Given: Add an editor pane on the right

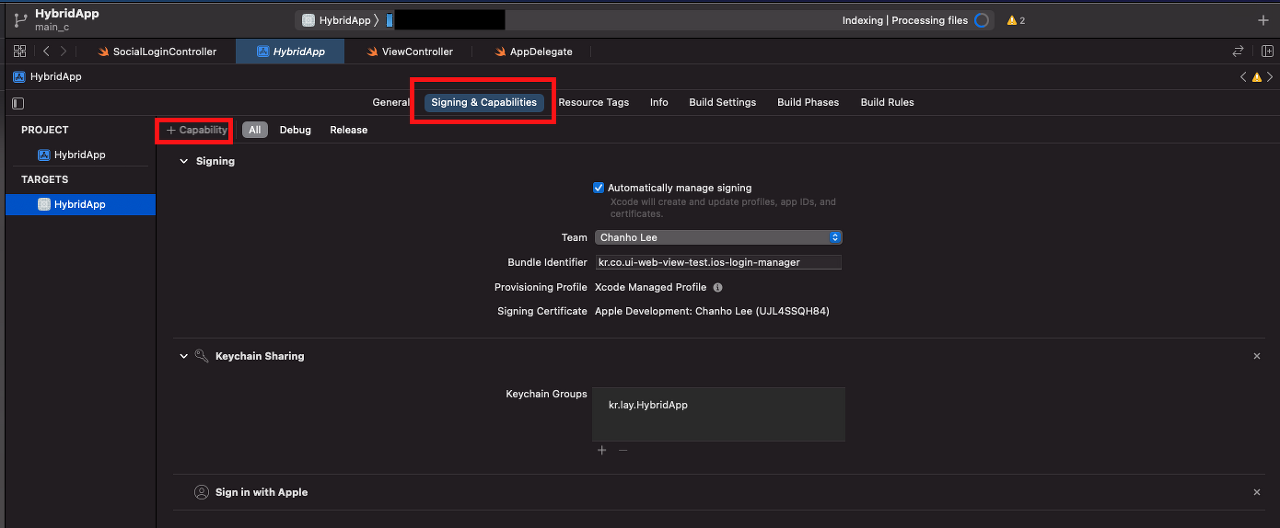Looking at the screenshot, I should tap(1267, 51).
